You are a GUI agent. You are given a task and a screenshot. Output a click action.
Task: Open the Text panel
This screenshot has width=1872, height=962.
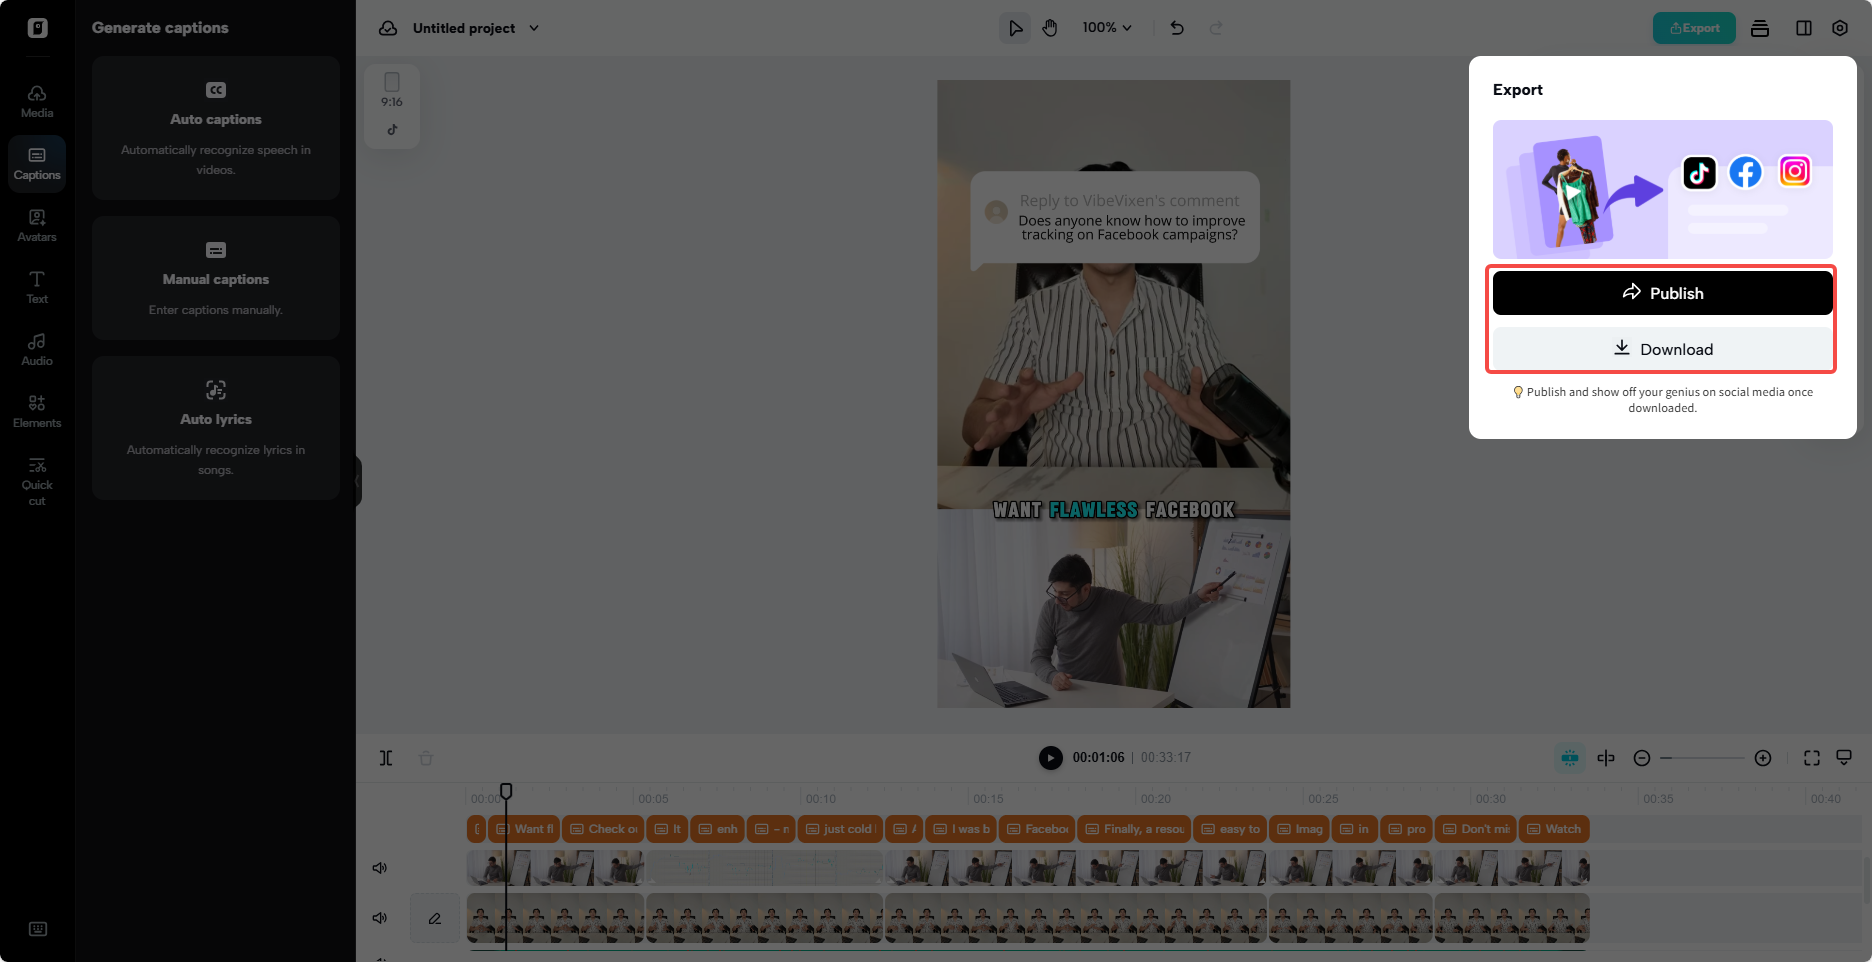pyautogui.click(x=37, y=288)
